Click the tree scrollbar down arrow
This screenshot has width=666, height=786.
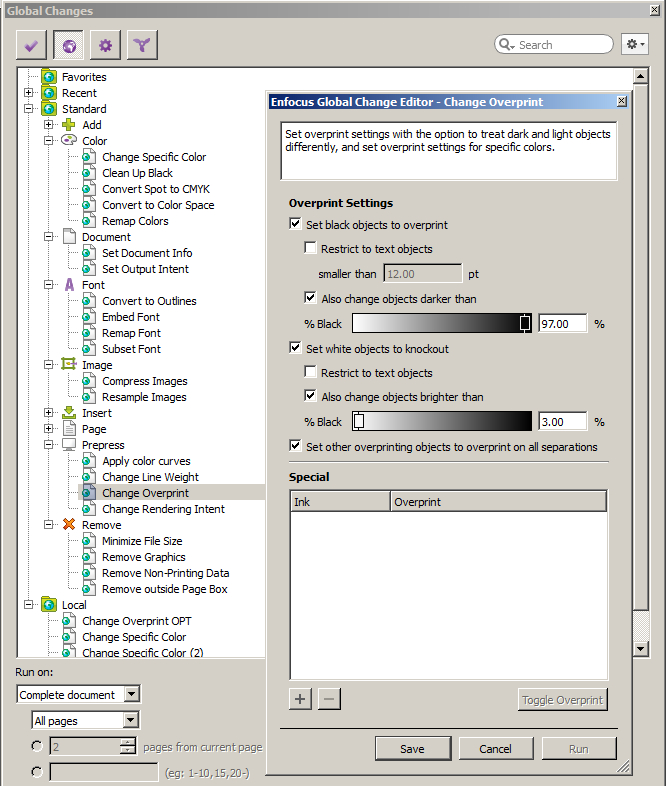pyautogui.click(x=641, y=648)
